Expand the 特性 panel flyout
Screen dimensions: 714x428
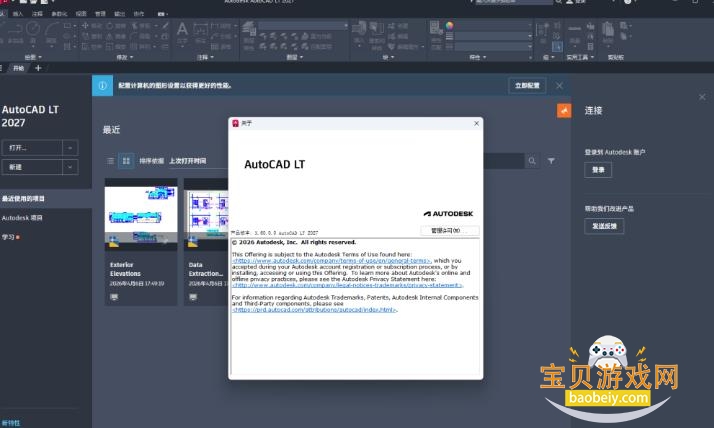click(477, 57)
